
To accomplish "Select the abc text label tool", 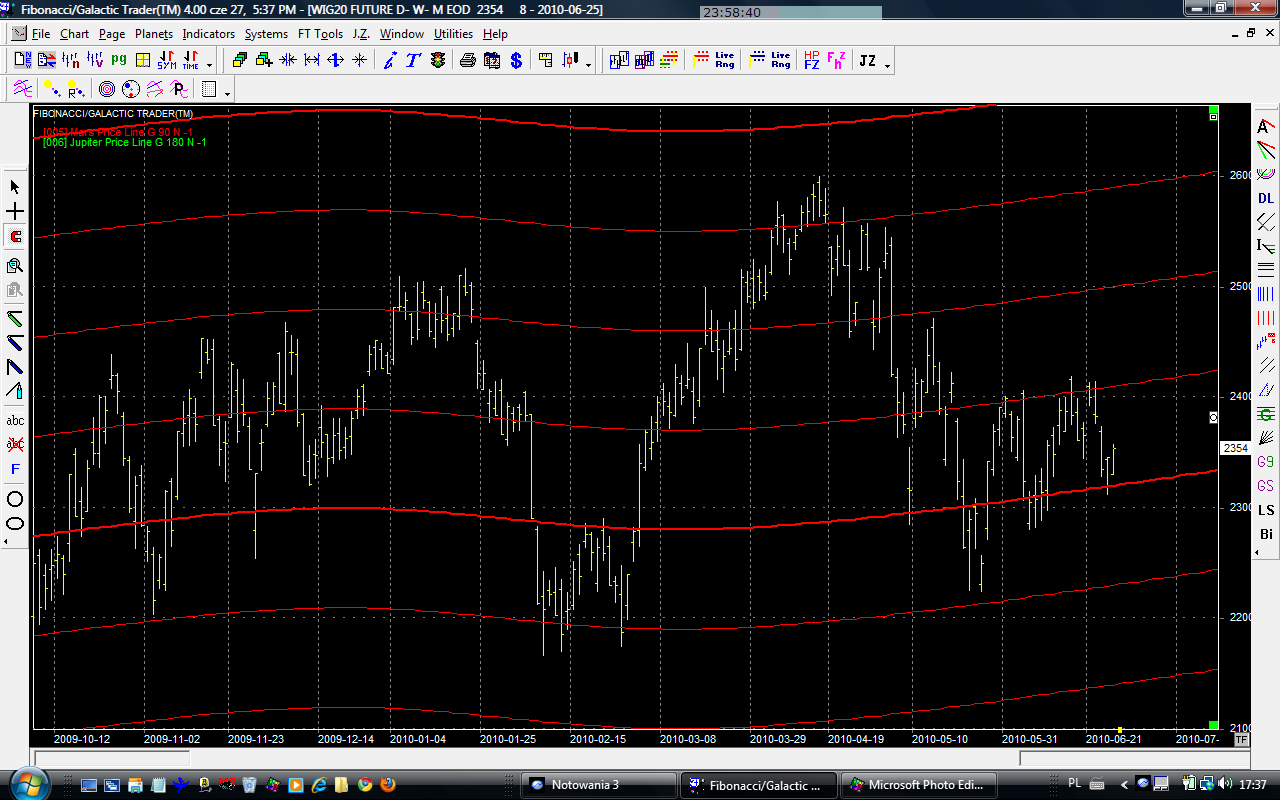I will (x=15, y=420).
